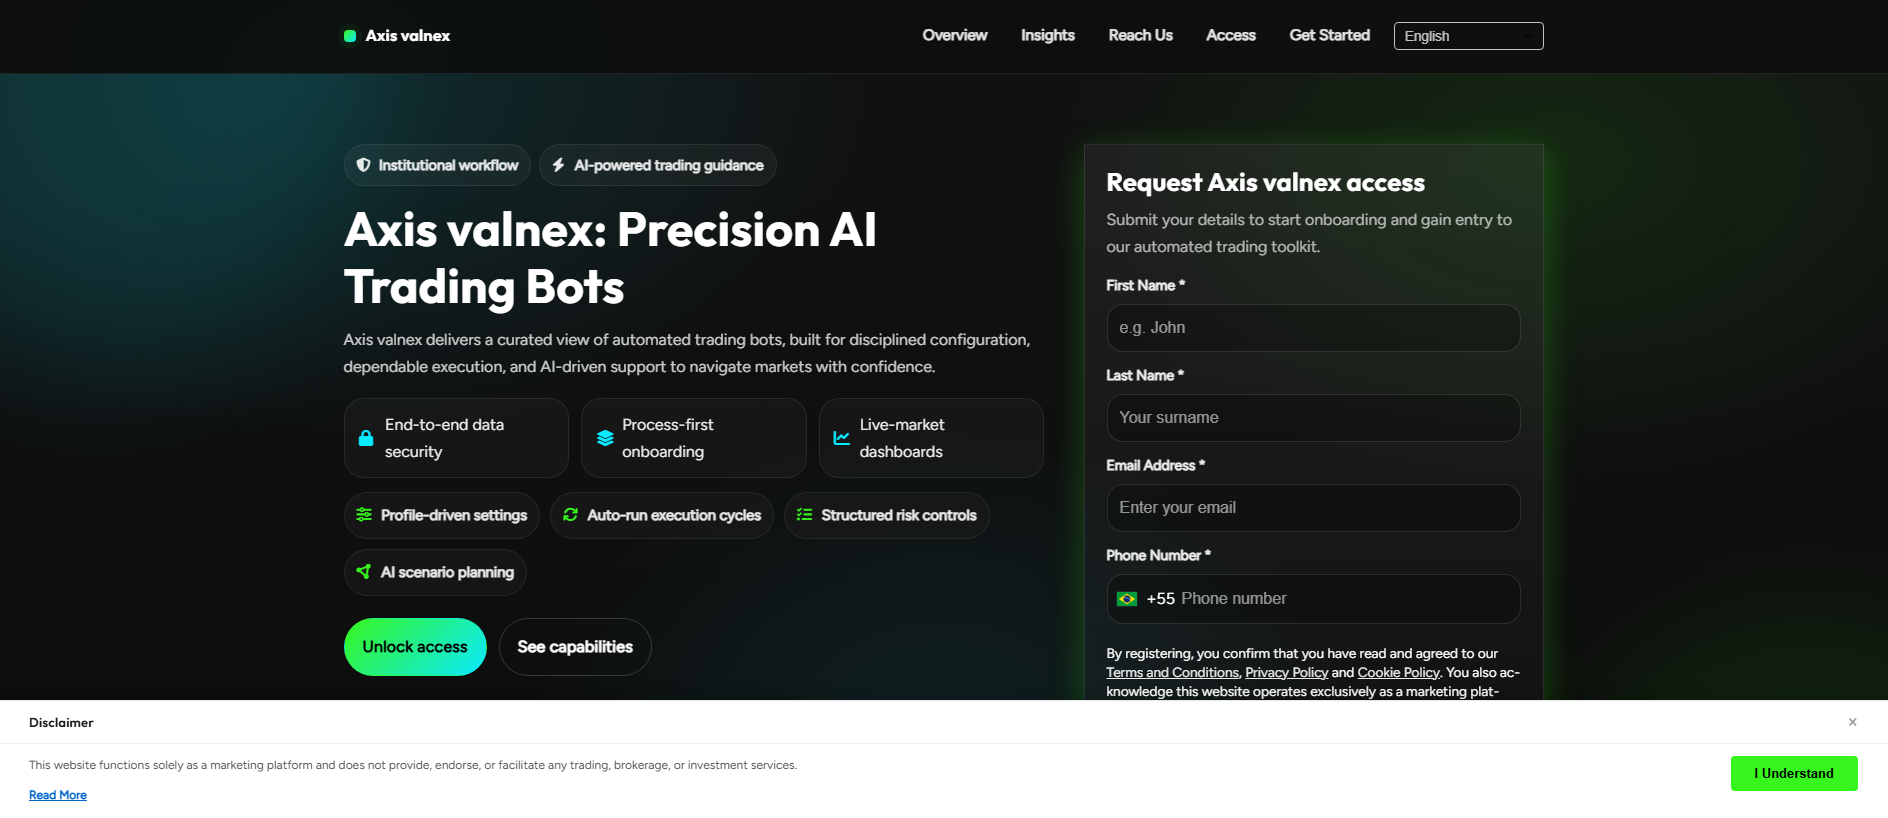Open the Read More disclaimer link
Image resolution: width=1888 pixels, height=818 pixels.
[58, 795]
